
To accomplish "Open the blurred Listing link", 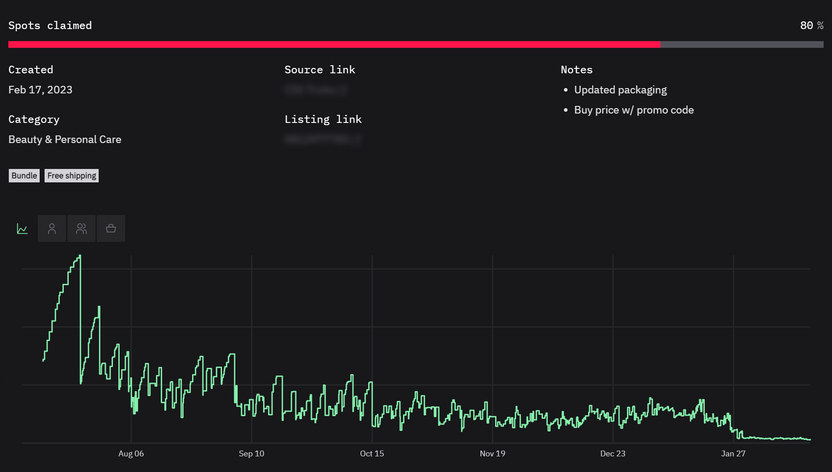I will coord(323,139).
